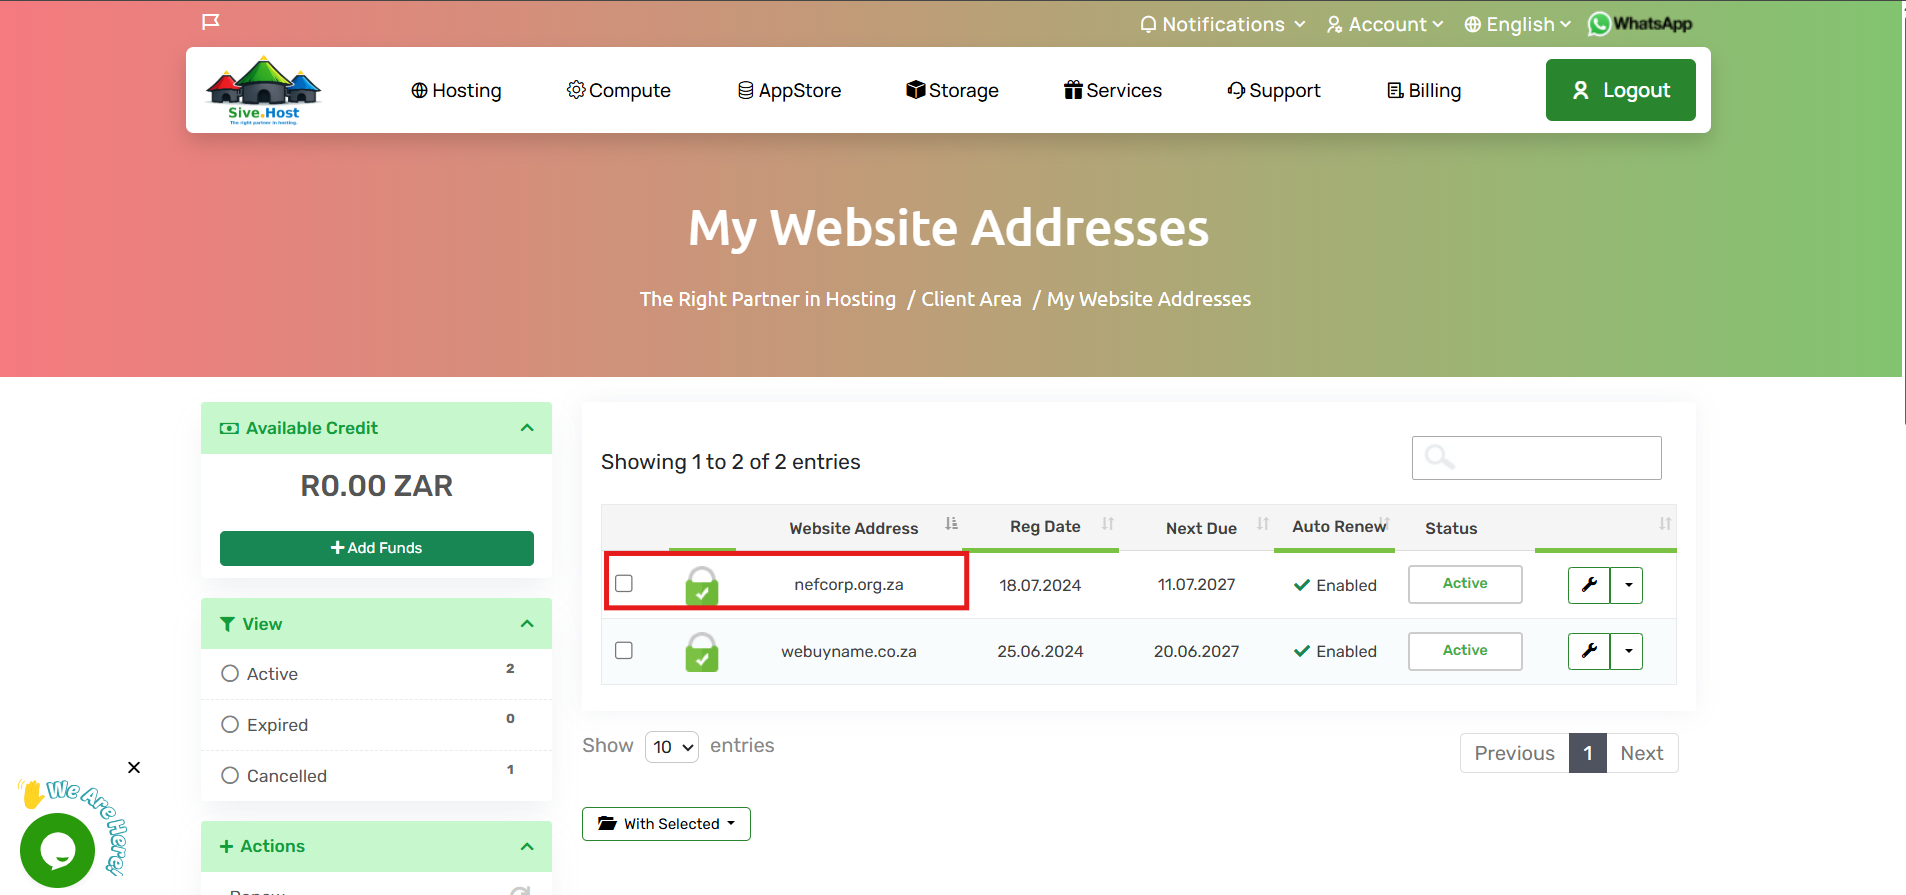The image size is (1906, 895).
Task: Select page 1 in pagination
Action: coord(1588,753)
